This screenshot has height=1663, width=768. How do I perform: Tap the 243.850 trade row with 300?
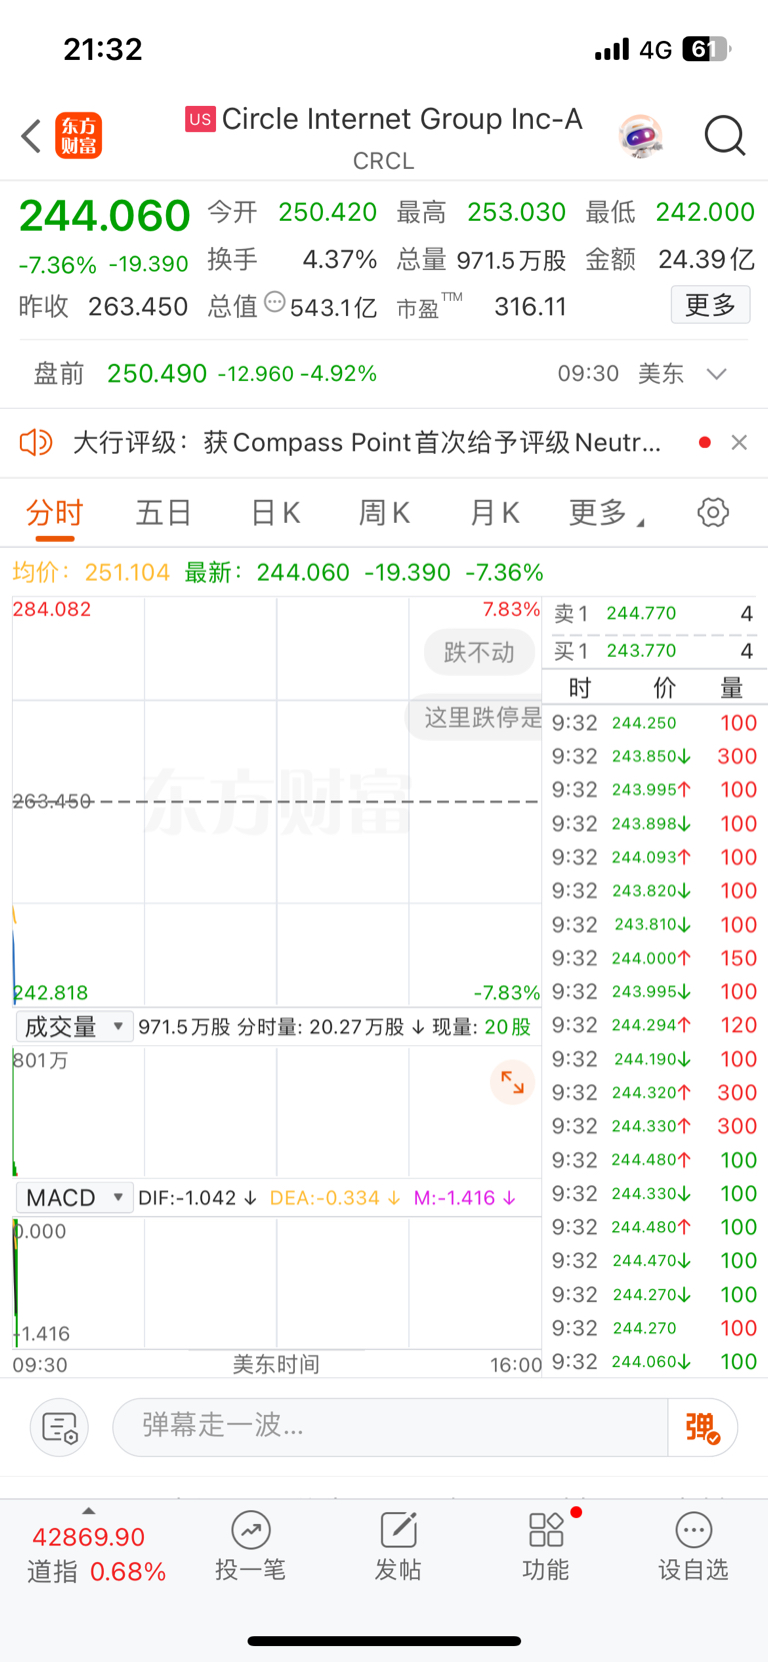(x=654, y=757)
